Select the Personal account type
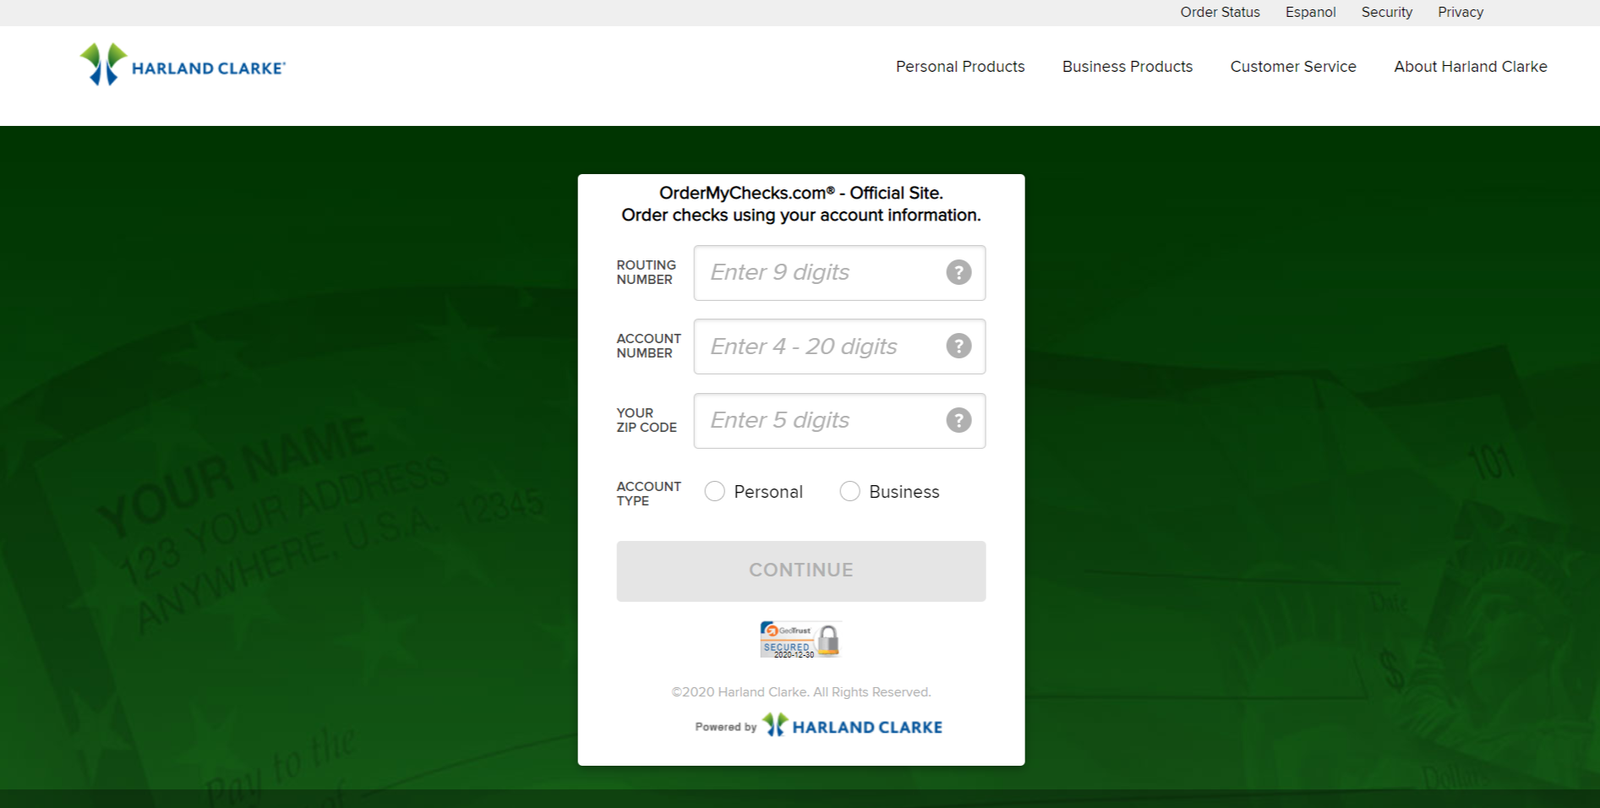This screenshot has width=1600, height=808. (x=715, y=491)
